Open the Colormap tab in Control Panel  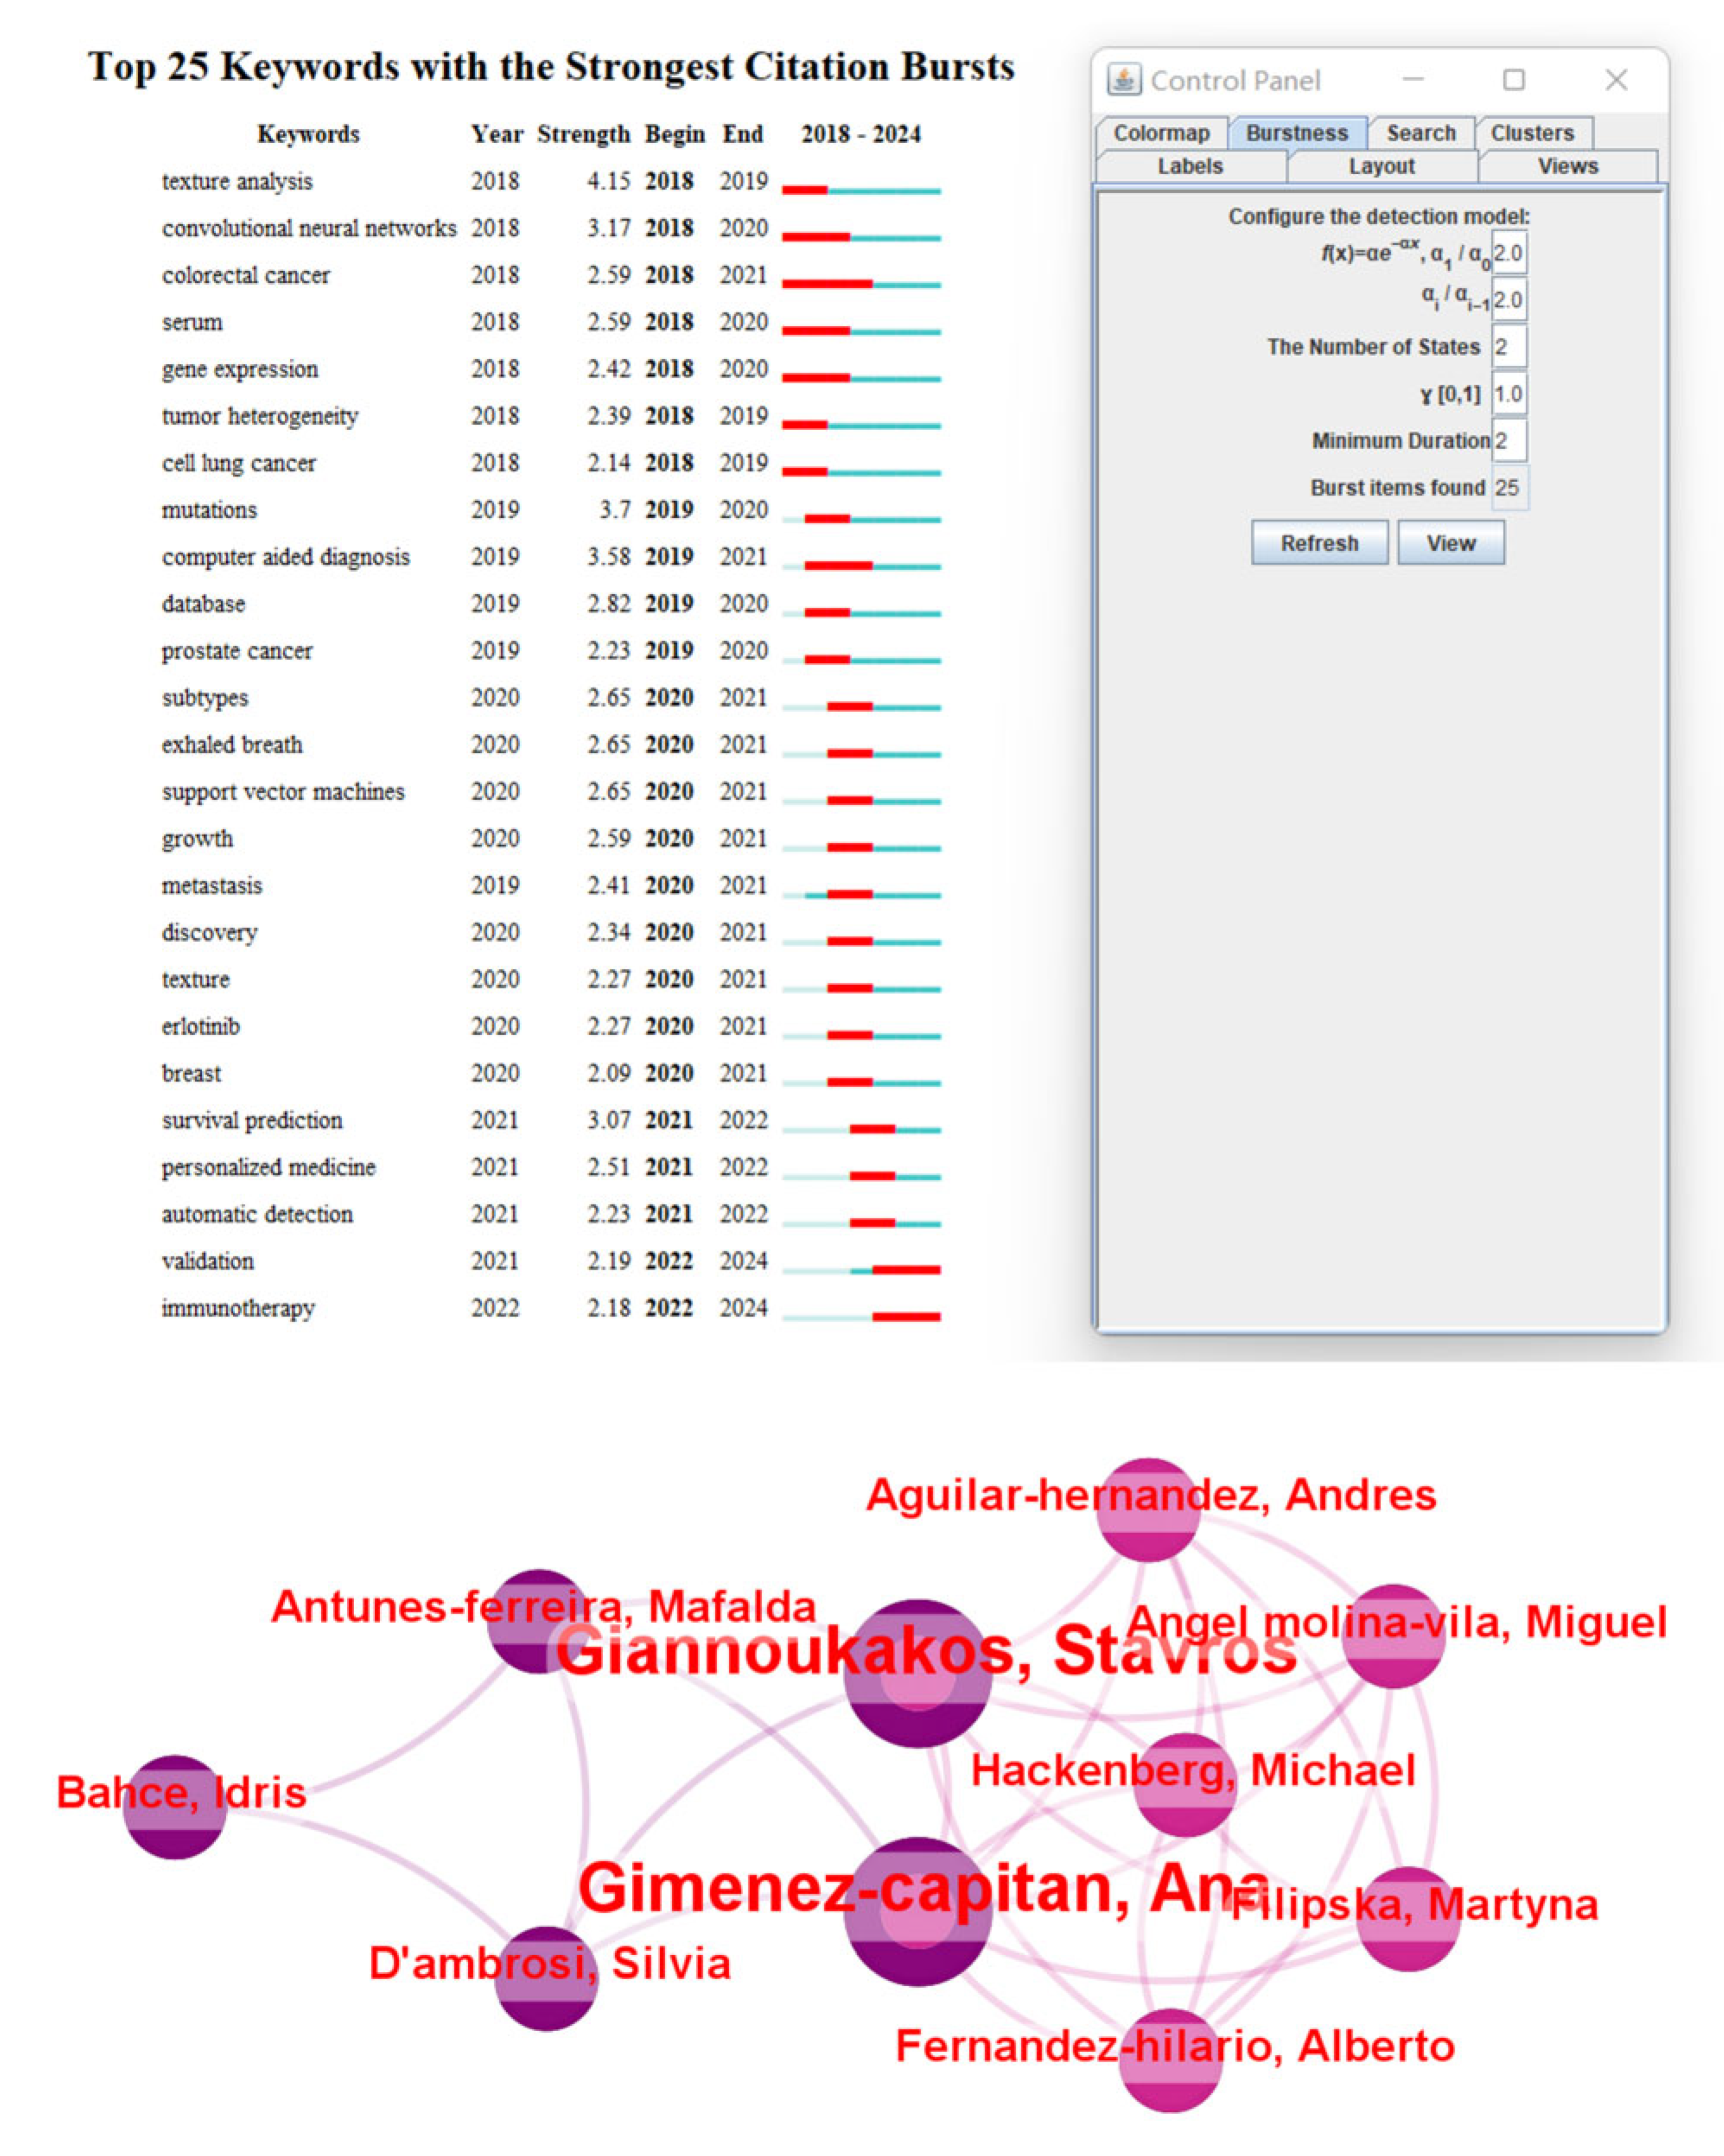(x=1161, y=133)
